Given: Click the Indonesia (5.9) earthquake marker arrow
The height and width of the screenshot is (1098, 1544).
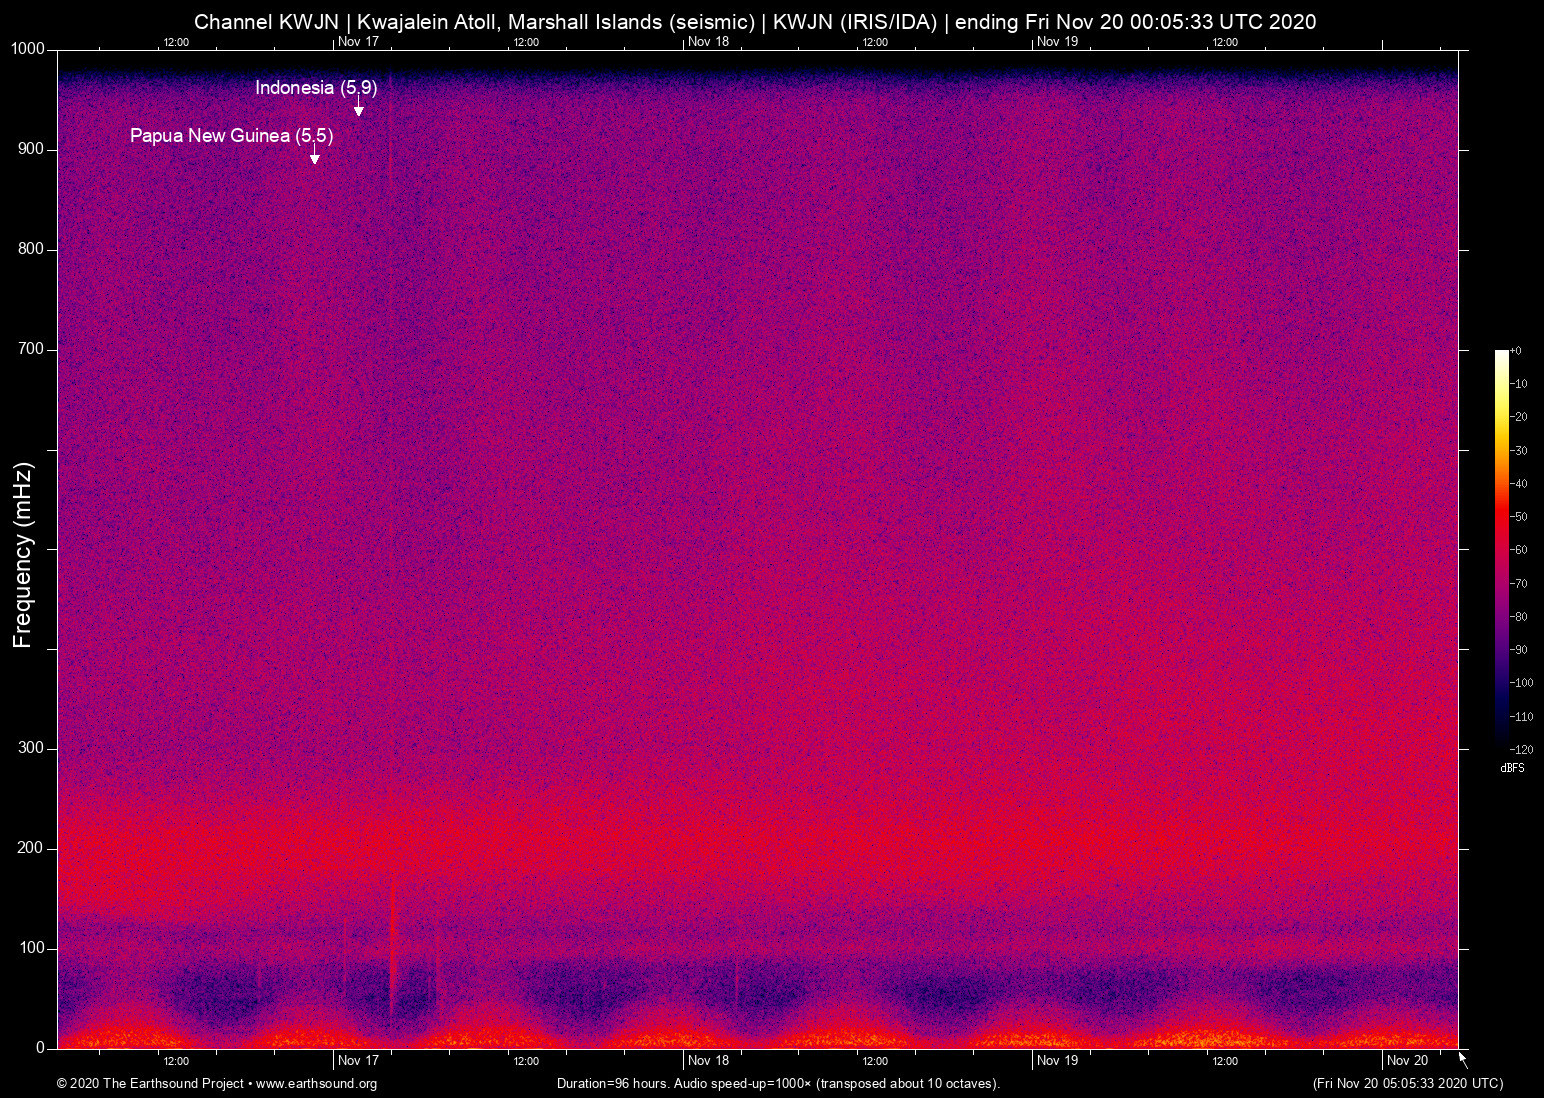Looking at the screenshot, I should [x=359, y=106].
